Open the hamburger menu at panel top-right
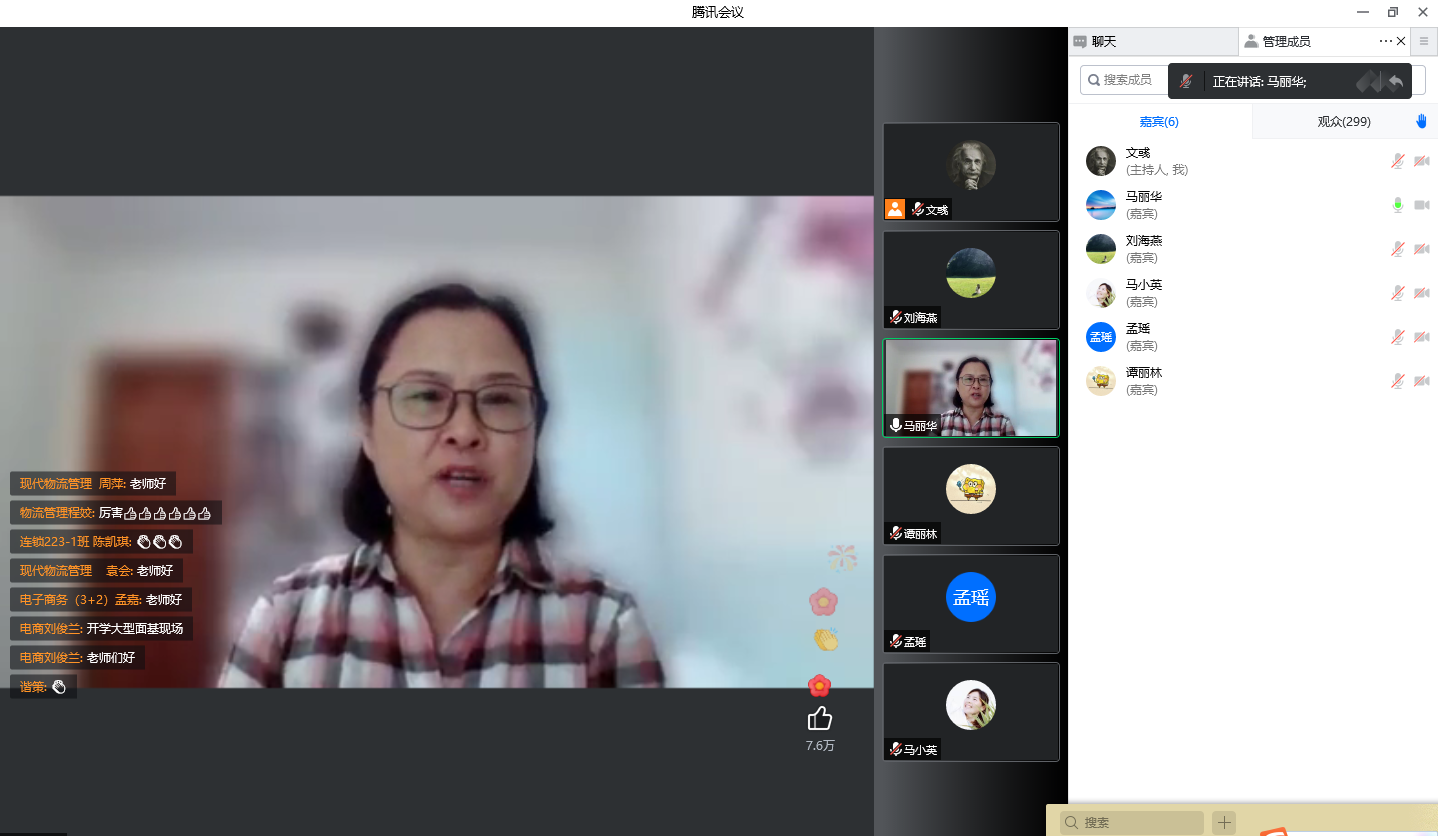Viewport: 1438px width, 836px height. pos(1424,41)
